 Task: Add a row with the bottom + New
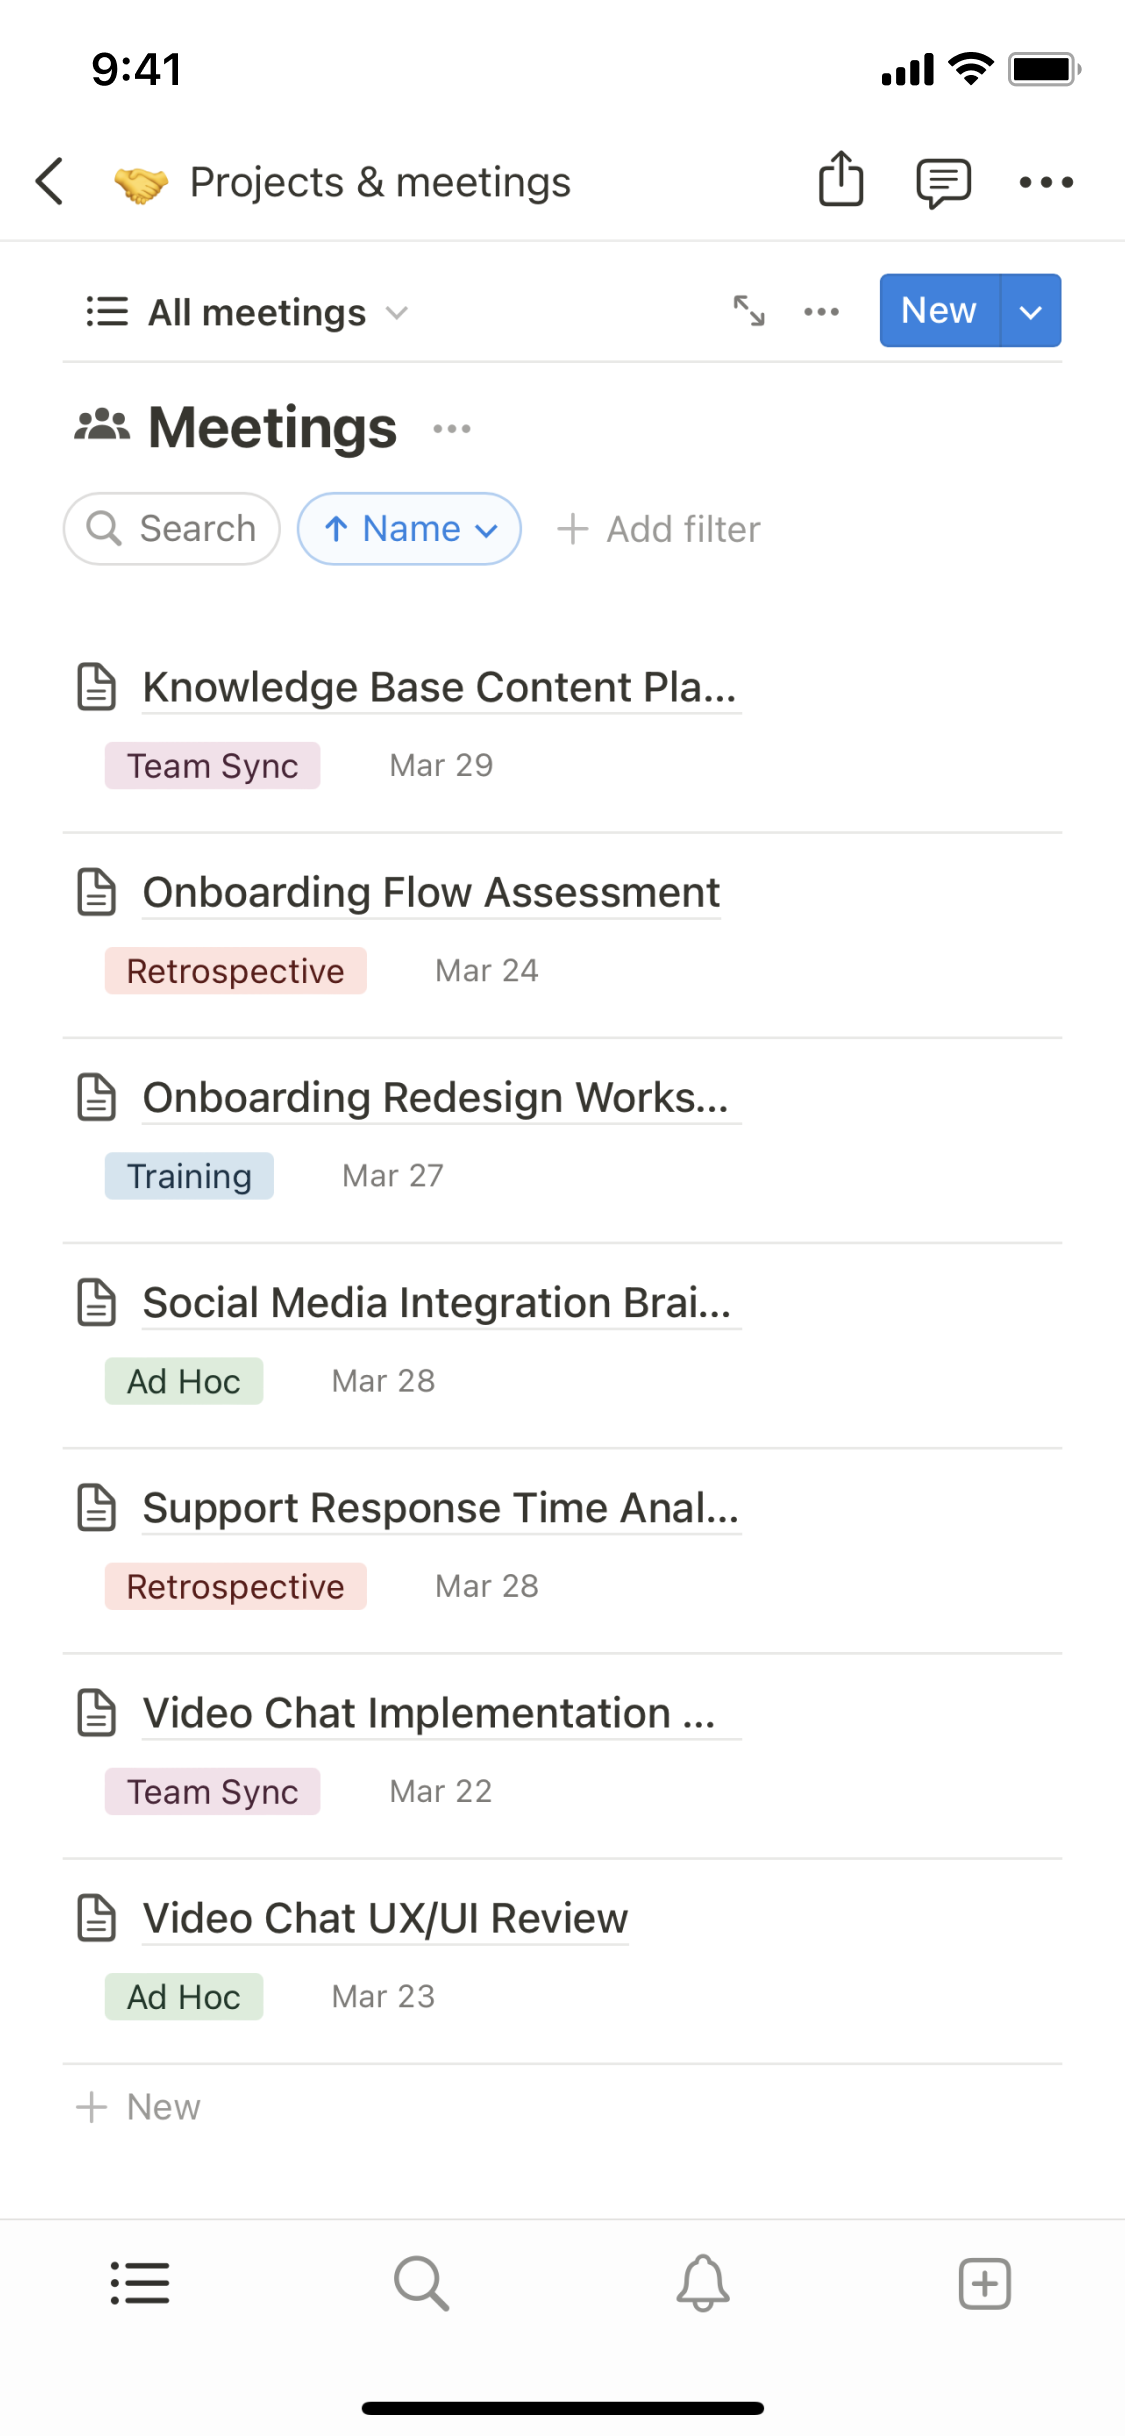point(139,2107)
